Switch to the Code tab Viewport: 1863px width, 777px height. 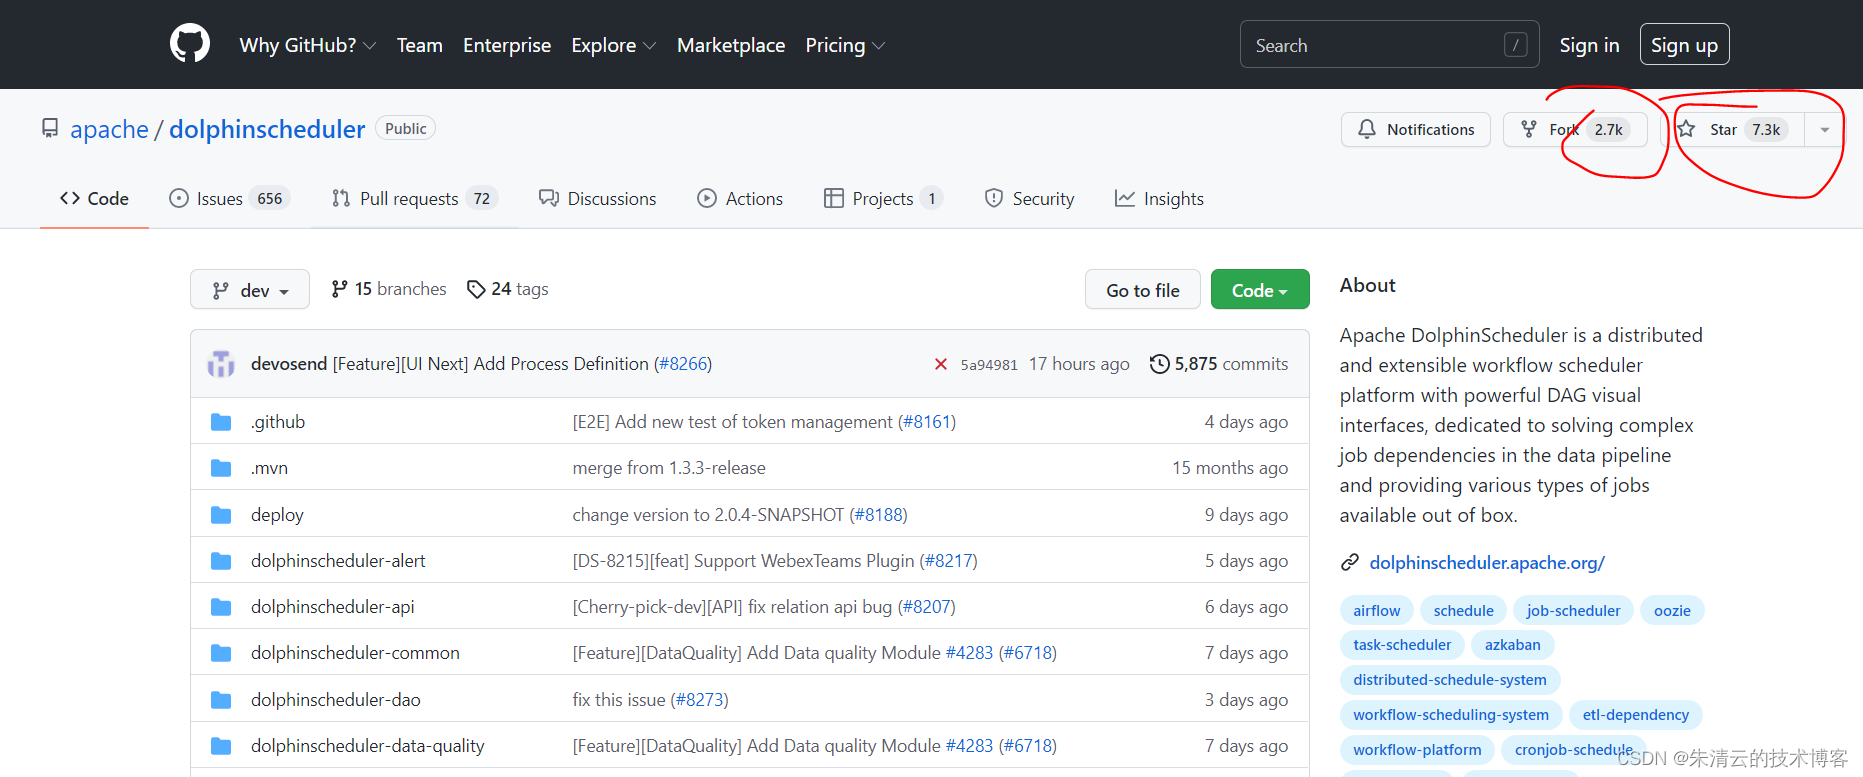coord(94,199)
